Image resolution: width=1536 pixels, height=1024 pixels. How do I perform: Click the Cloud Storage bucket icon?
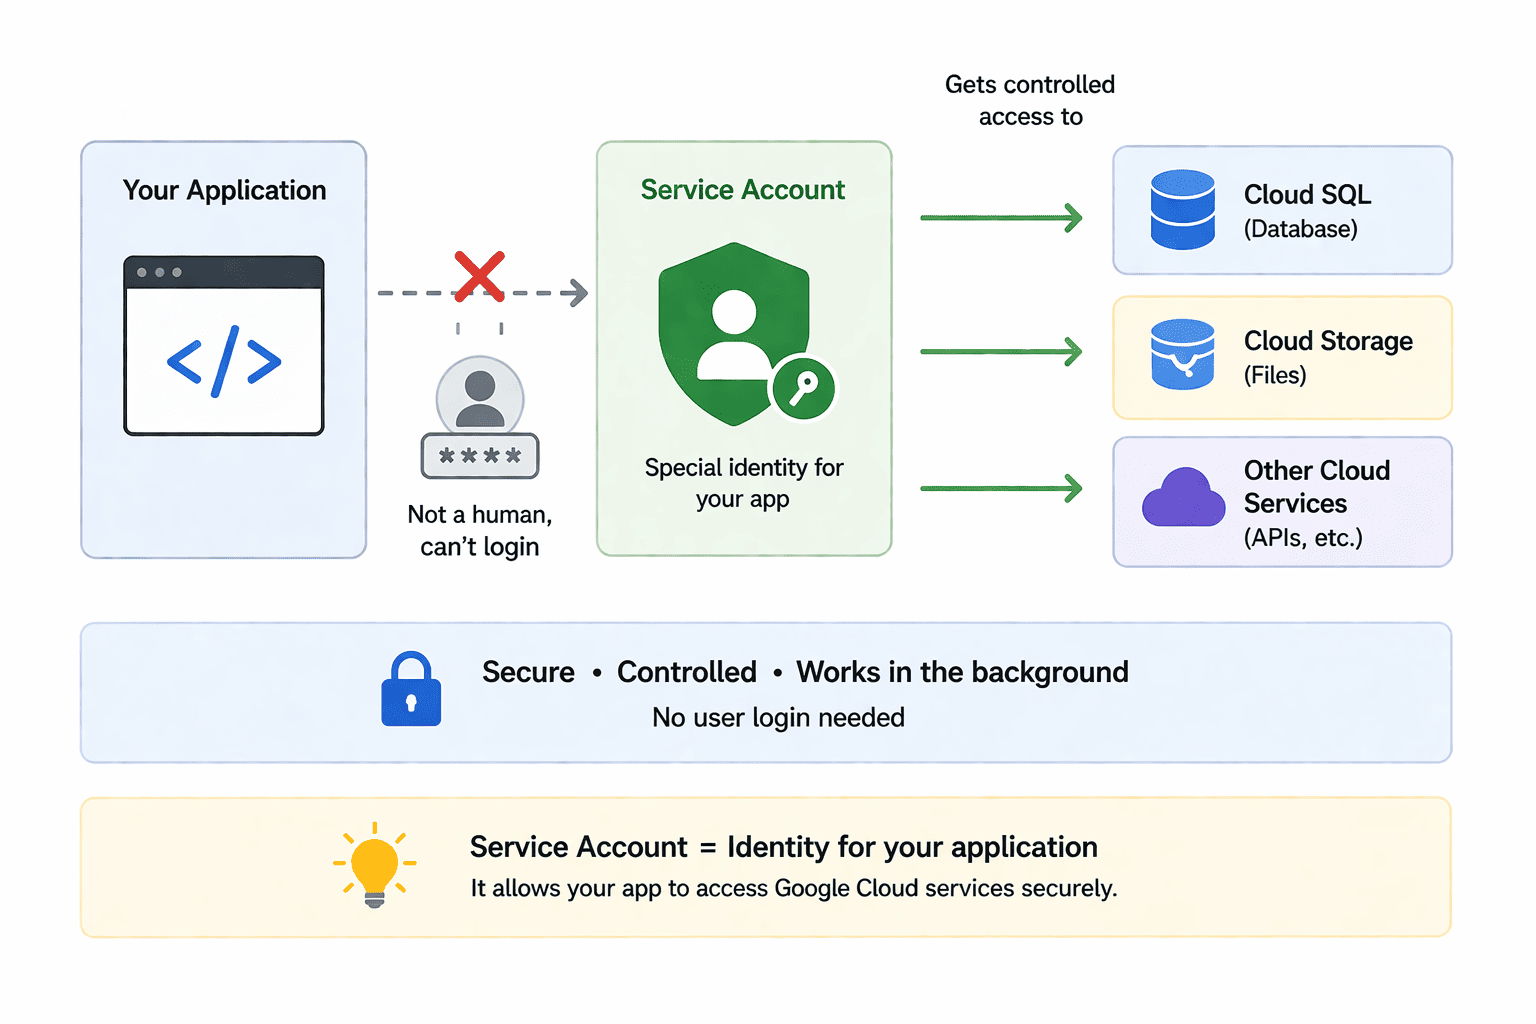pos(1182,354)
